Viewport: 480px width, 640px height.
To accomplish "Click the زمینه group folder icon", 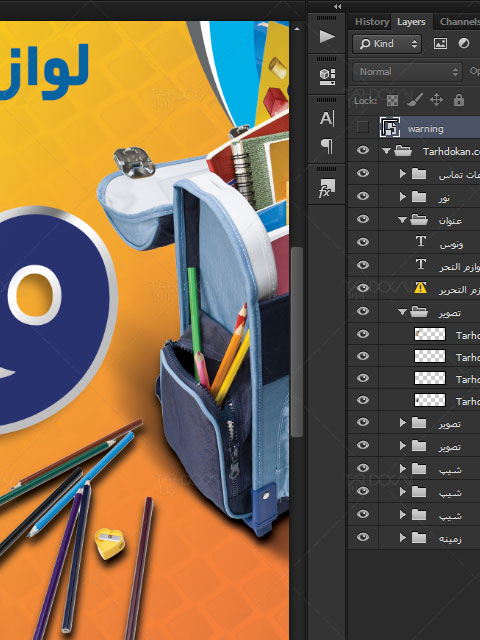I will point(419,538).
